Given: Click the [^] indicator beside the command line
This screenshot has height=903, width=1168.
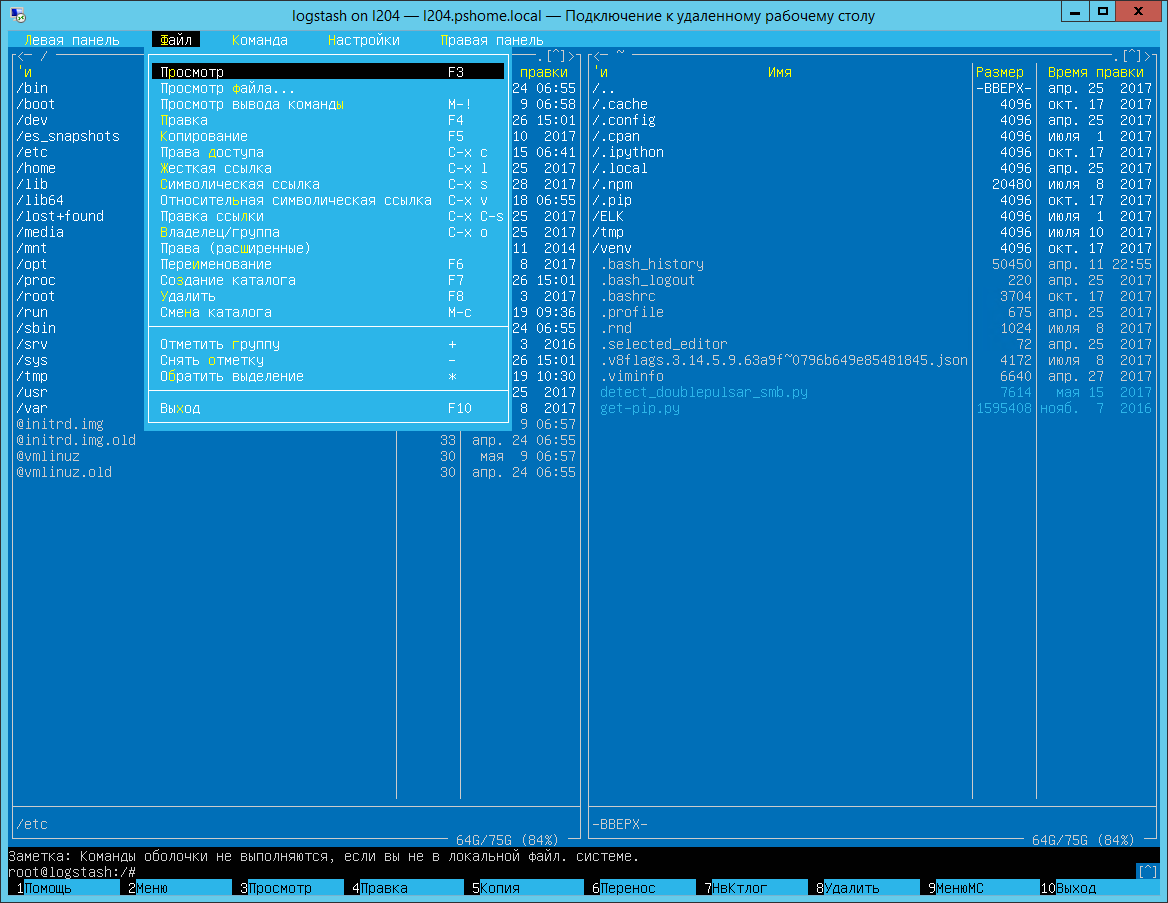Looking at the screenshot, I should coord(1148,872).
